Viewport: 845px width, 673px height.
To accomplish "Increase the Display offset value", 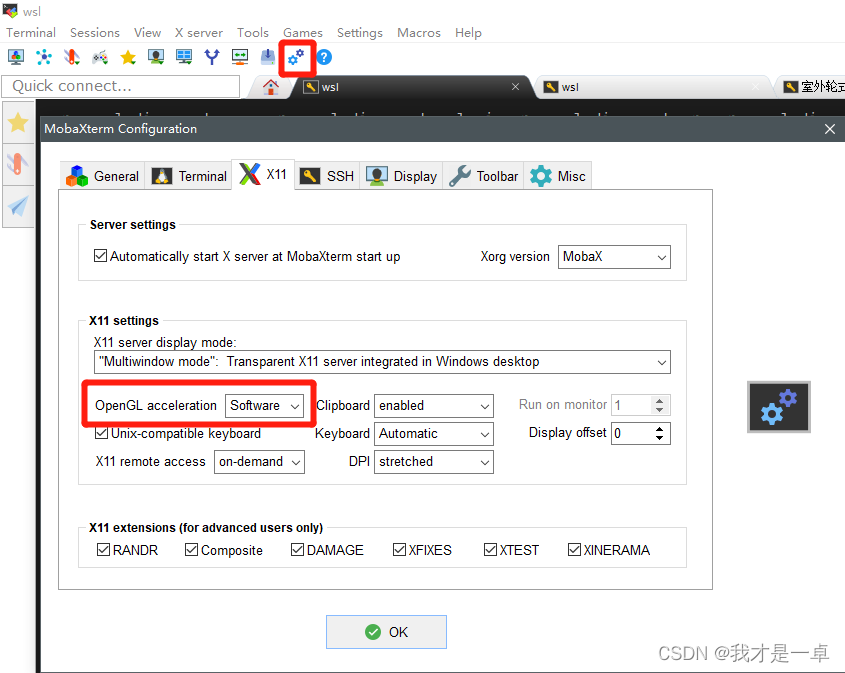I will point(660,429).
